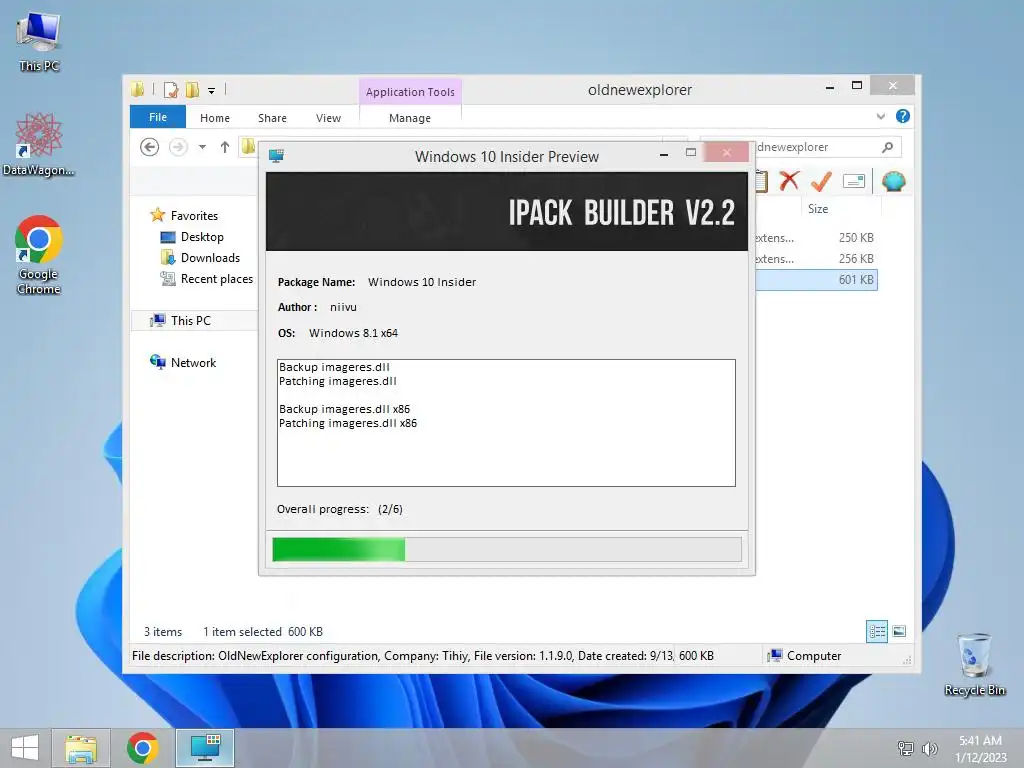Click the properties icon in quick access toolbar
The width and height of the screenshot is (1024, 768).
pos(170,89)
